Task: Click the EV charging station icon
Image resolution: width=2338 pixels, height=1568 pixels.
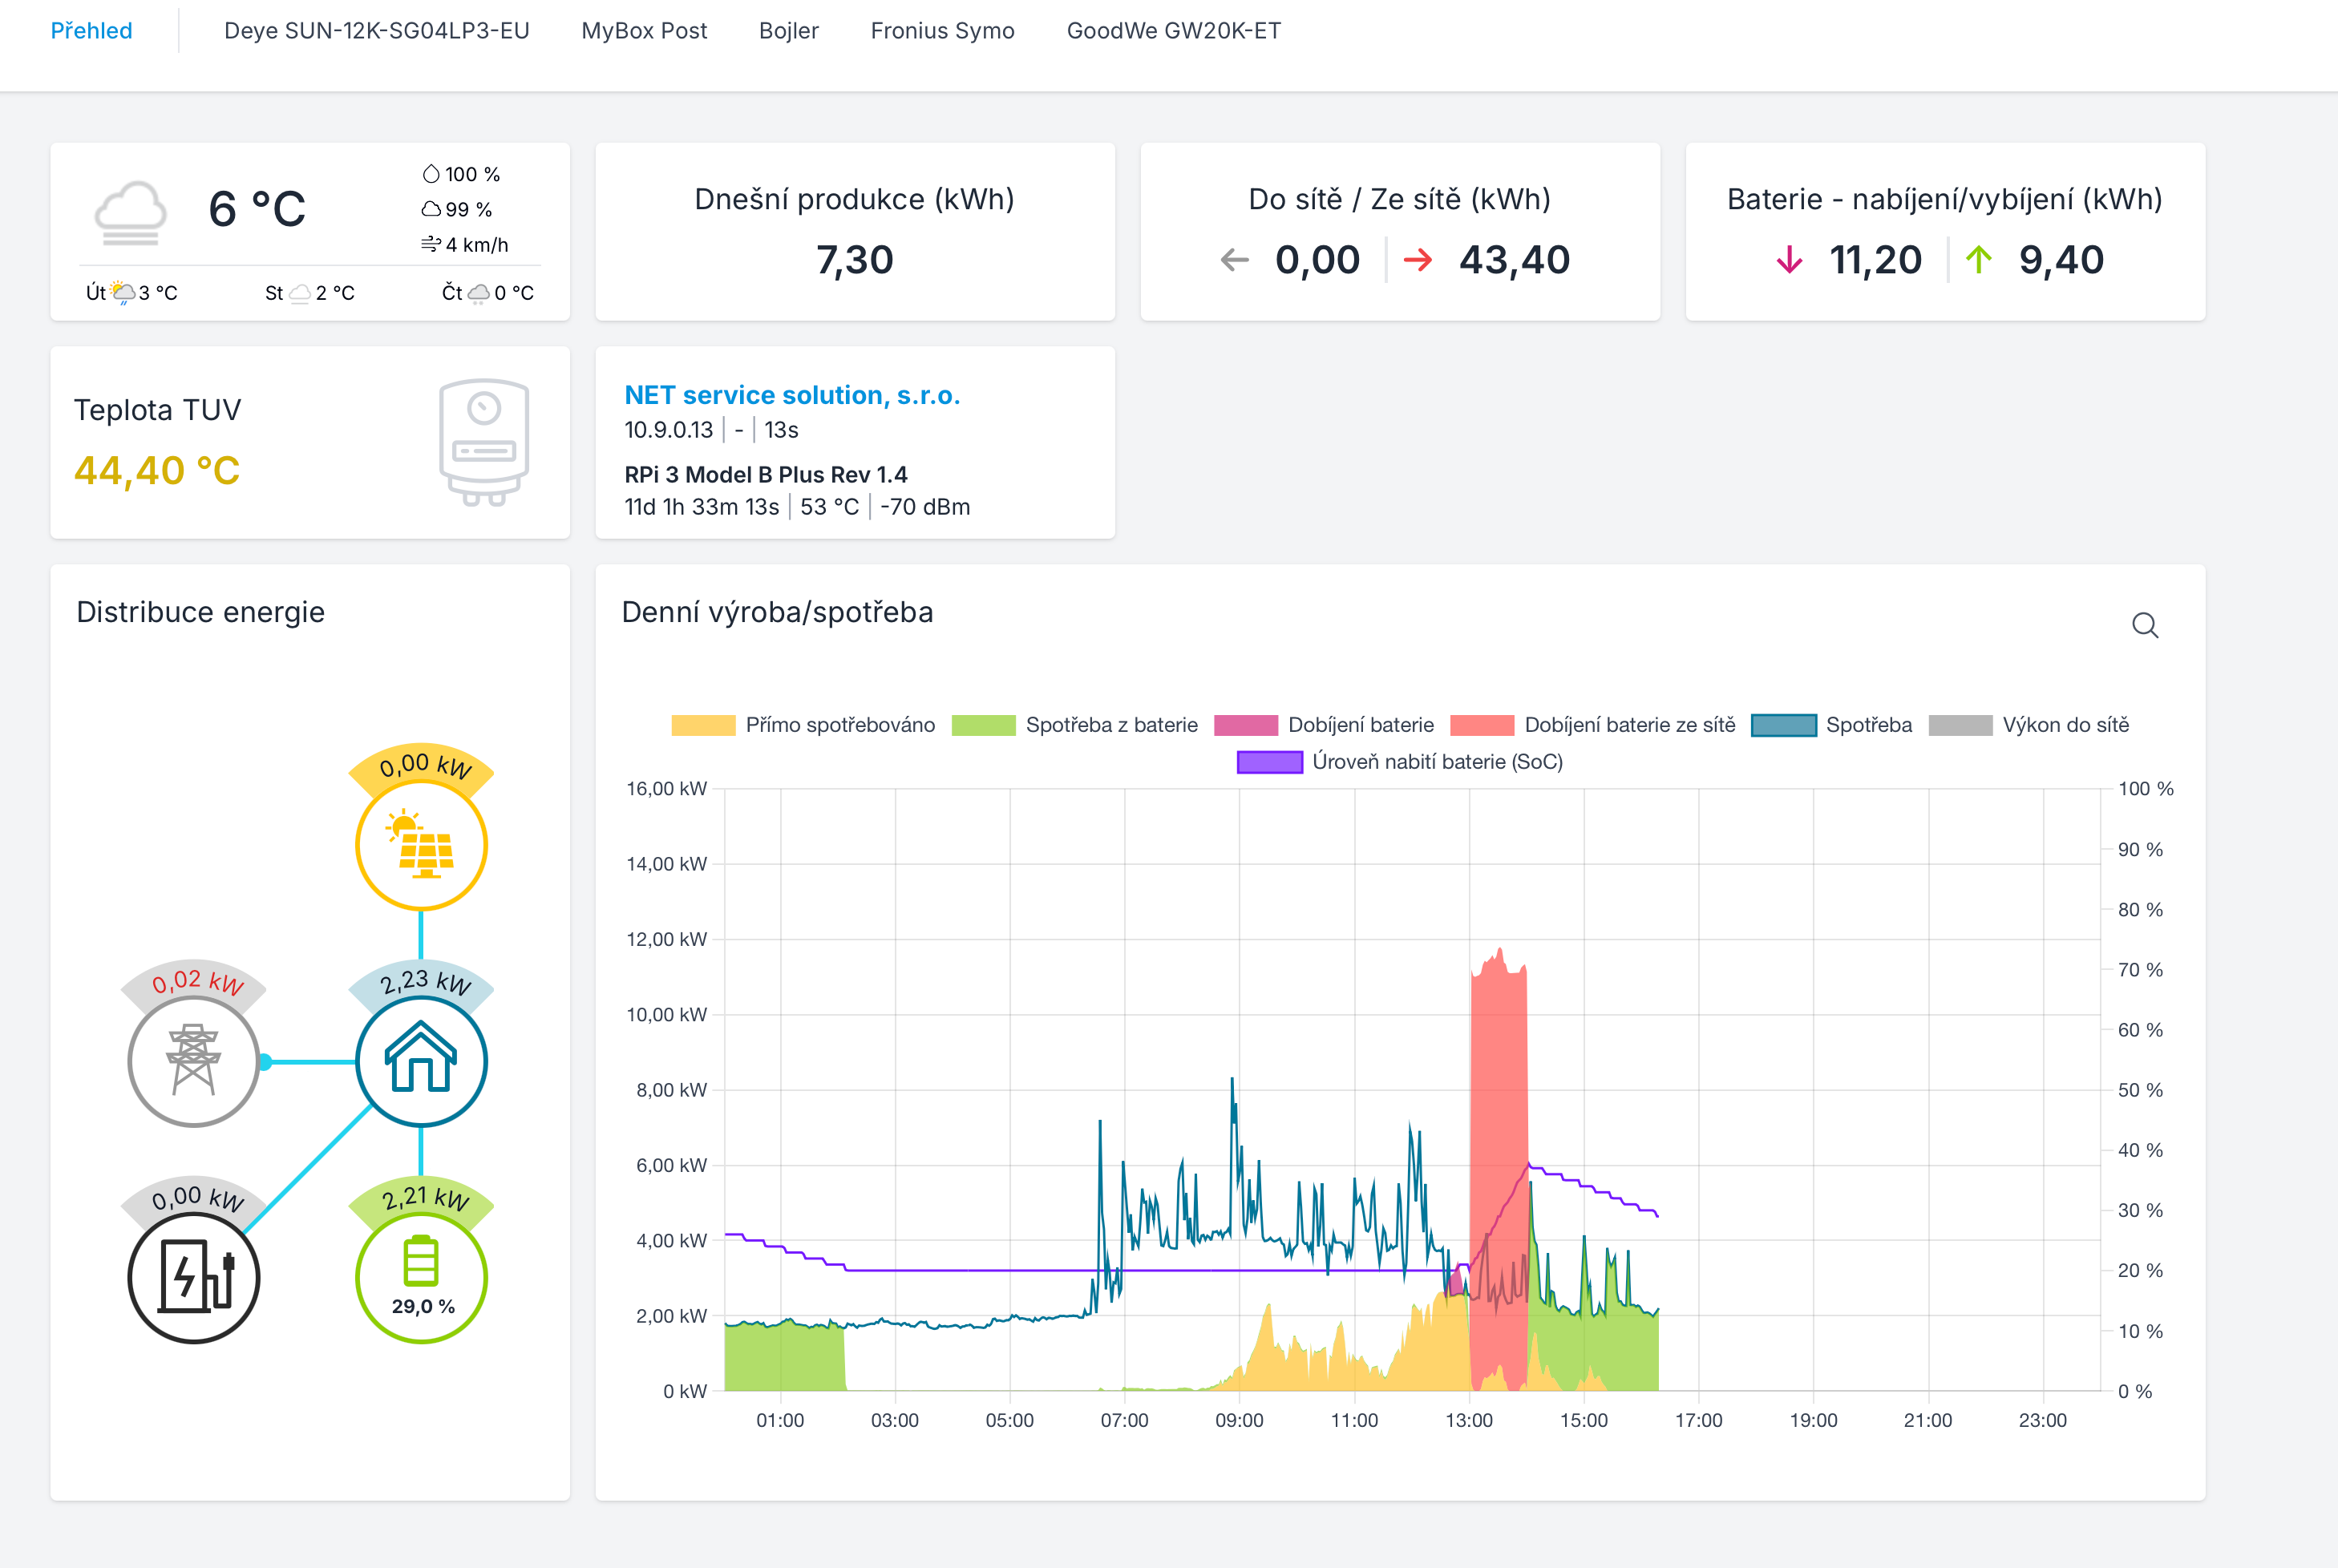Action: [193, 1277]
